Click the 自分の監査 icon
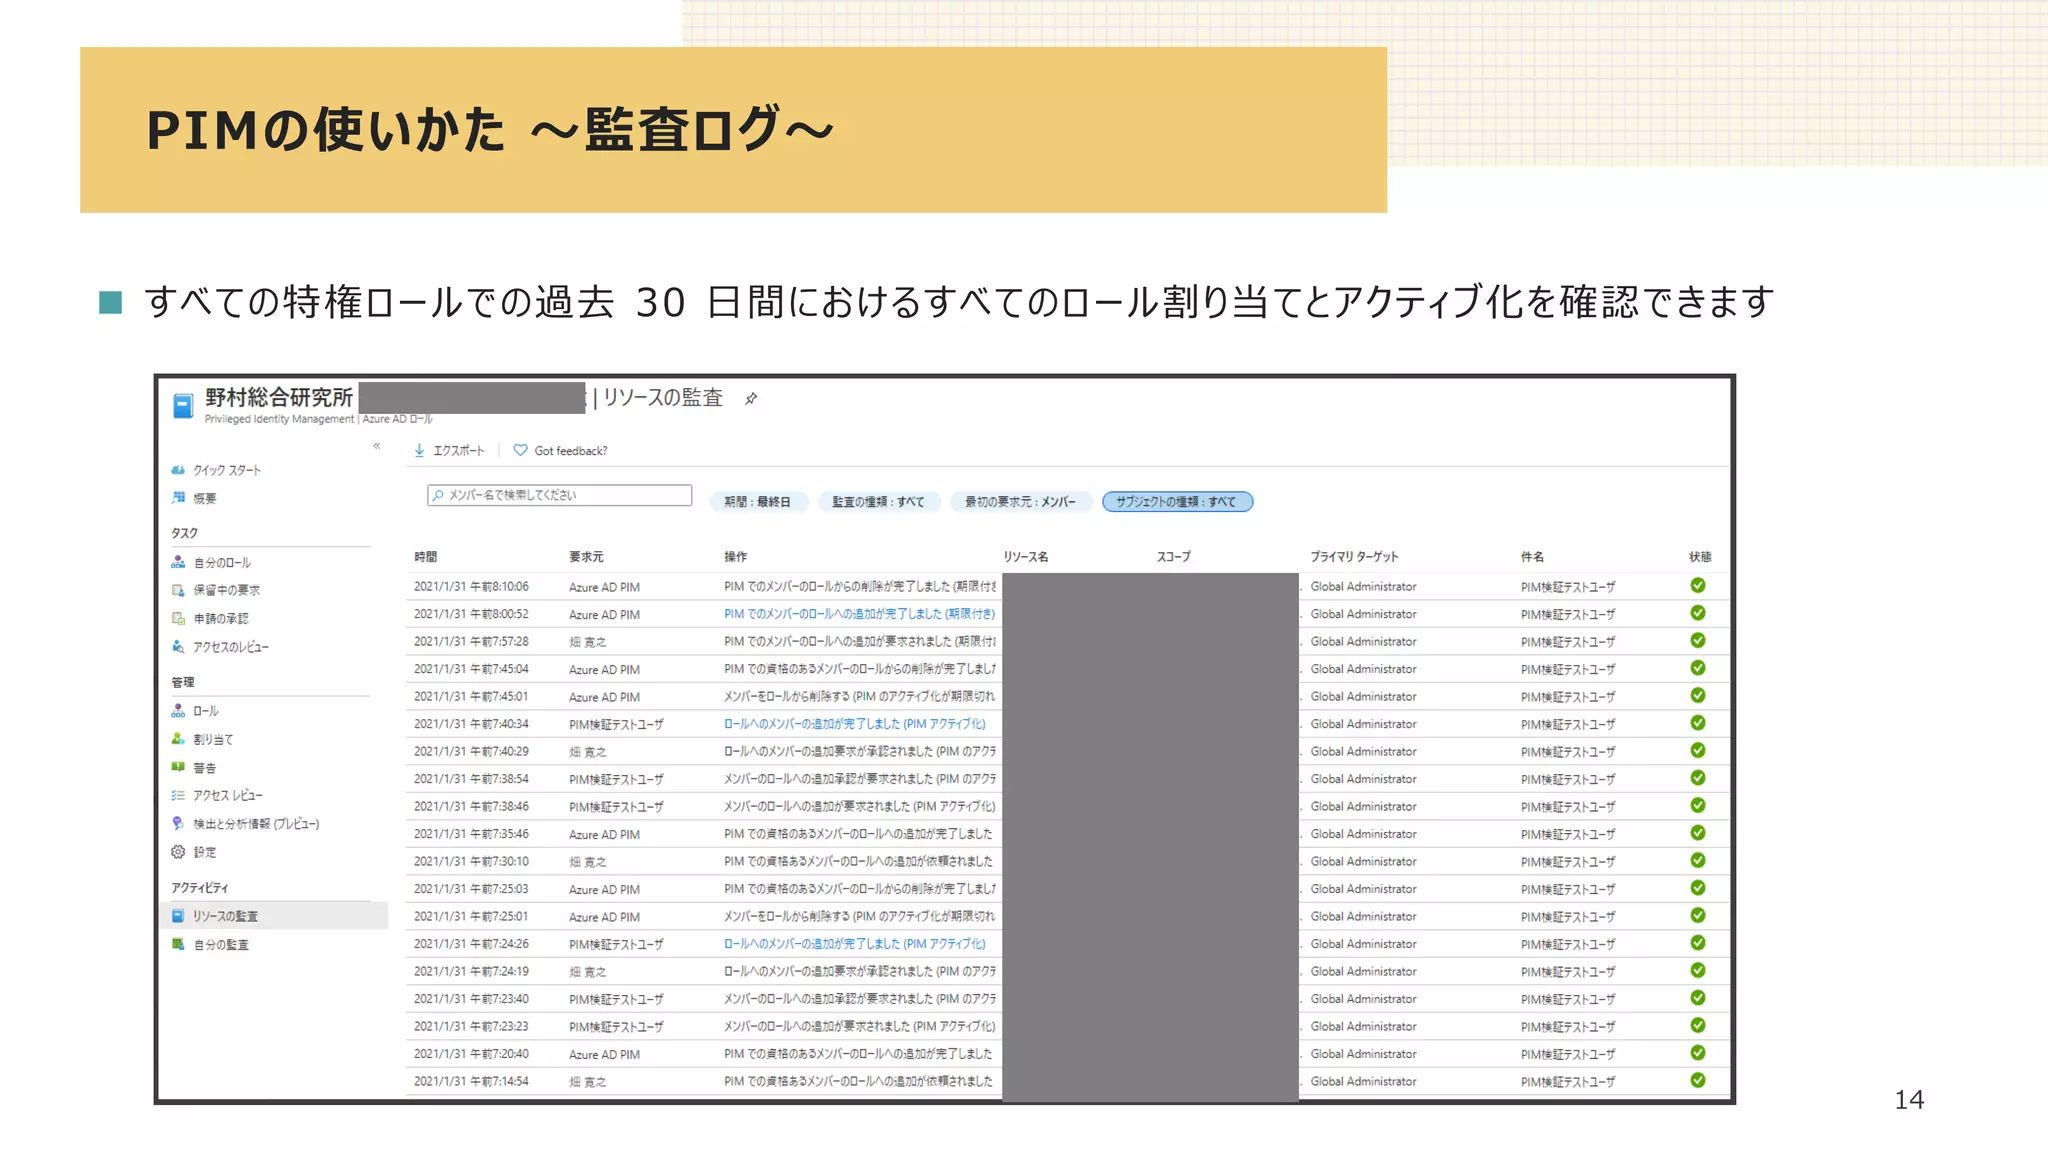Viewport: 2048px width, 1152px height. pos(178,944)
